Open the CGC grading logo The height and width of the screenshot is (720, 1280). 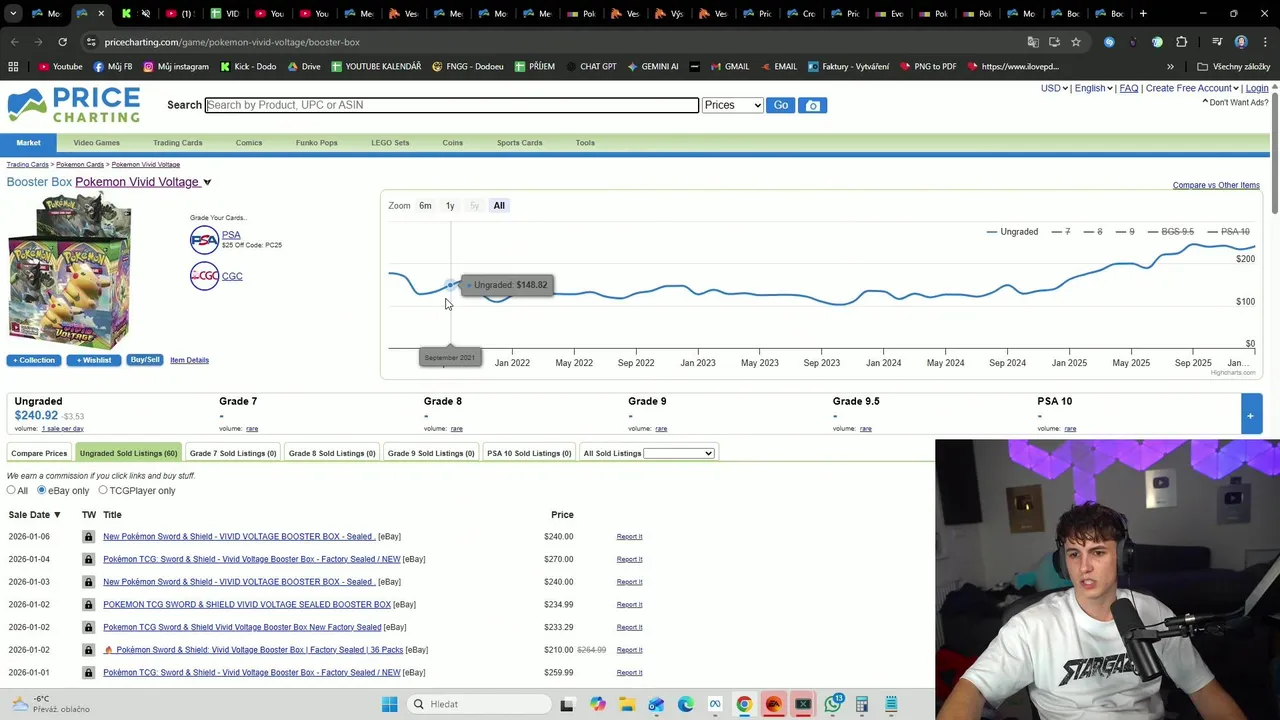click(204, 276)
